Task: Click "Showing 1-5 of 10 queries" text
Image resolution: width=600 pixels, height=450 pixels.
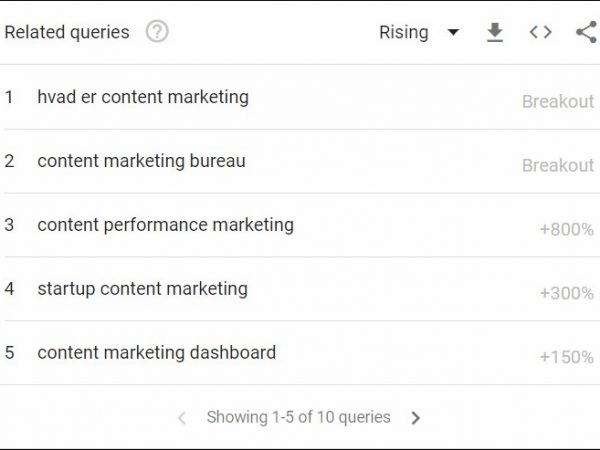Action: pos(298,418)
